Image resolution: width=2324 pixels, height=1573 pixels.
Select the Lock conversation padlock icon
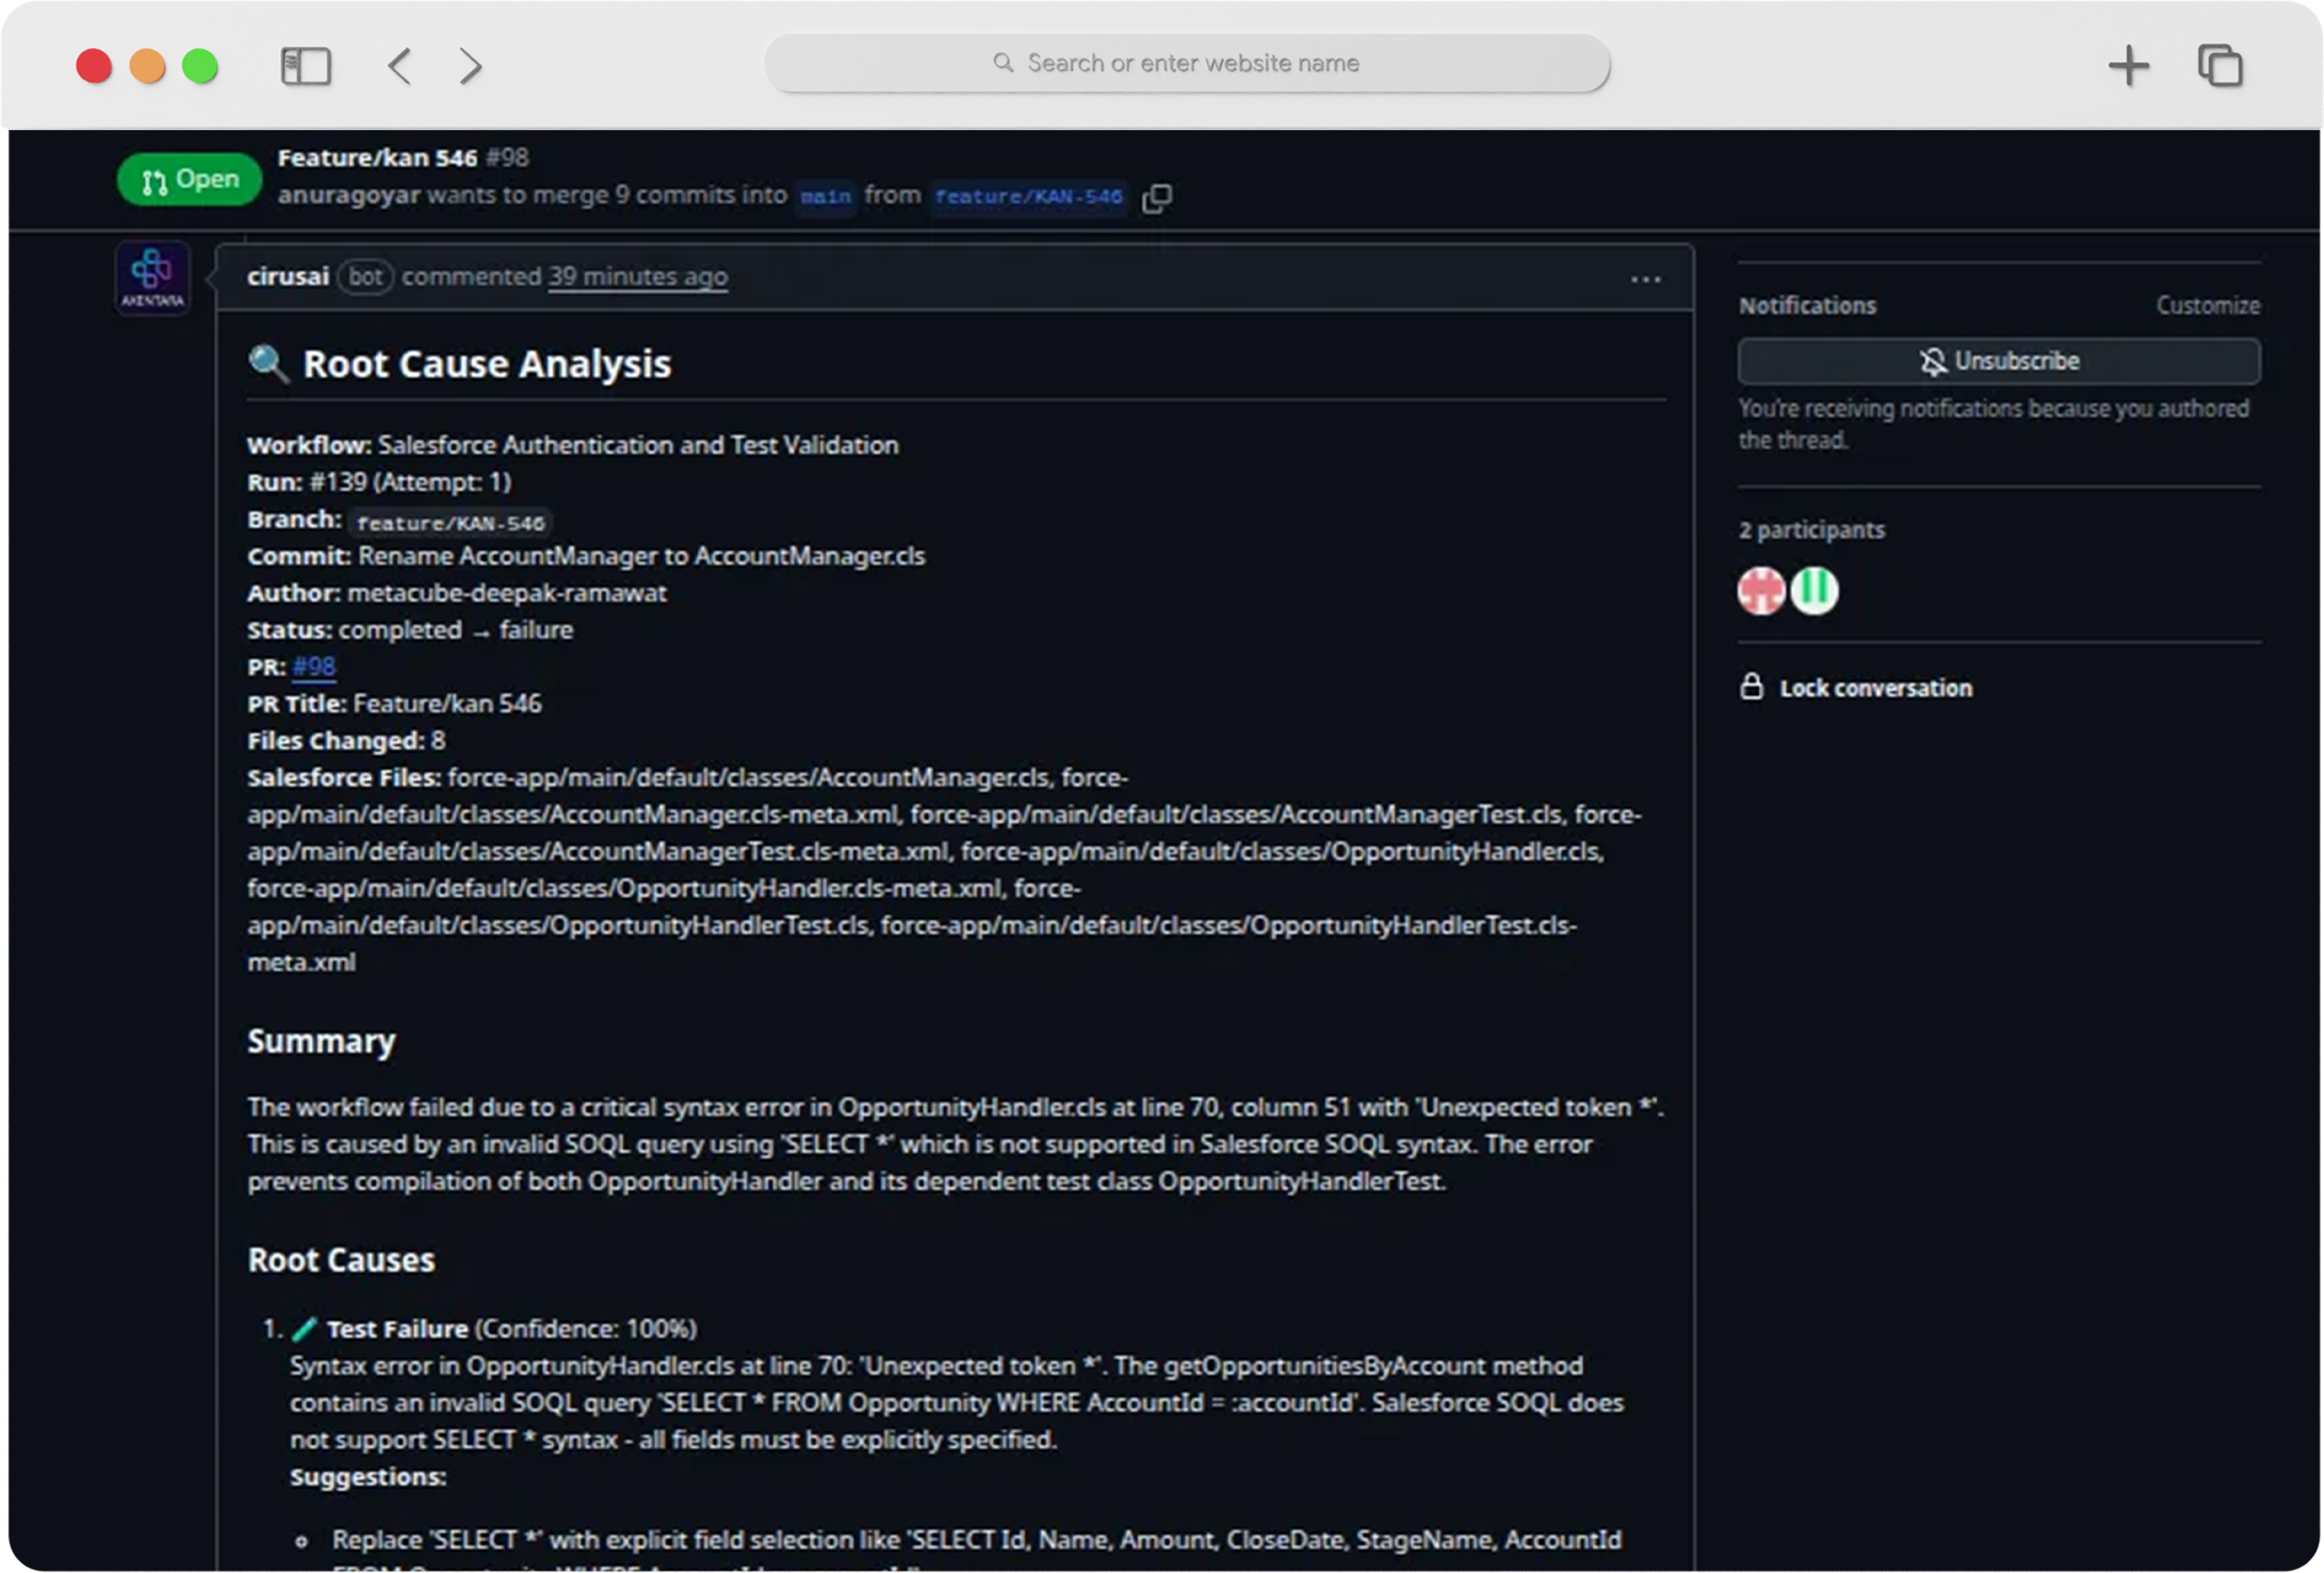point(1752,687)
